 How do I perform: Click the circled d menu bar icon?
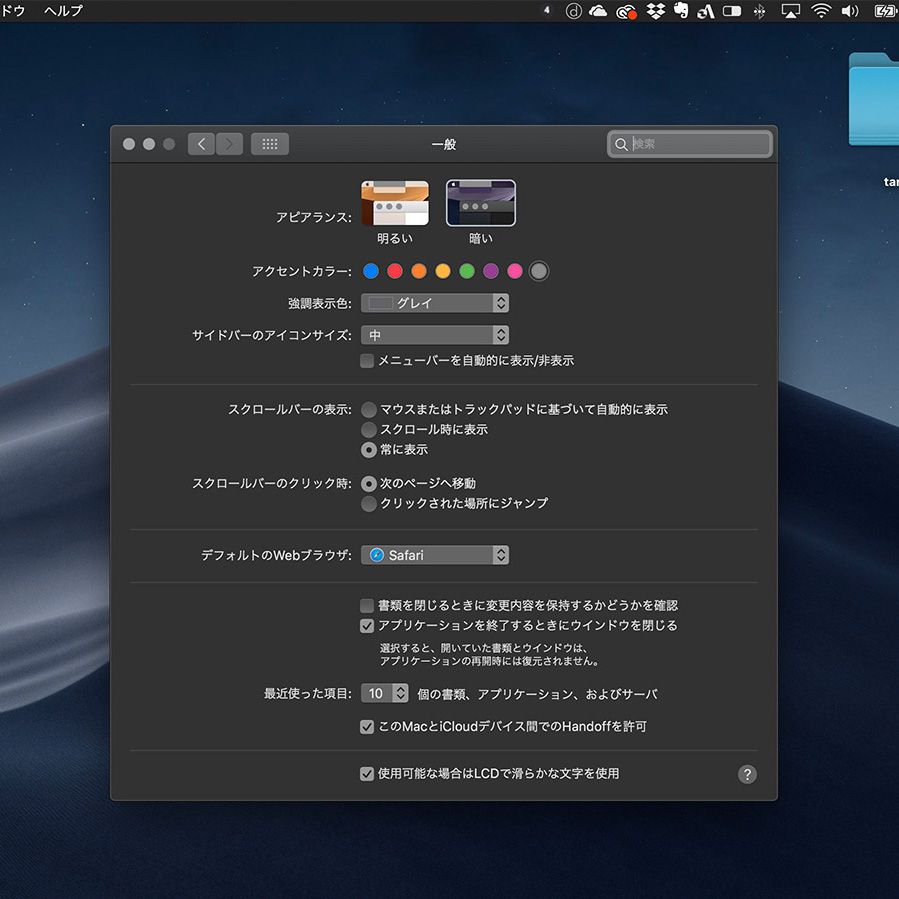pyautogui.click(x=573, y=11)
